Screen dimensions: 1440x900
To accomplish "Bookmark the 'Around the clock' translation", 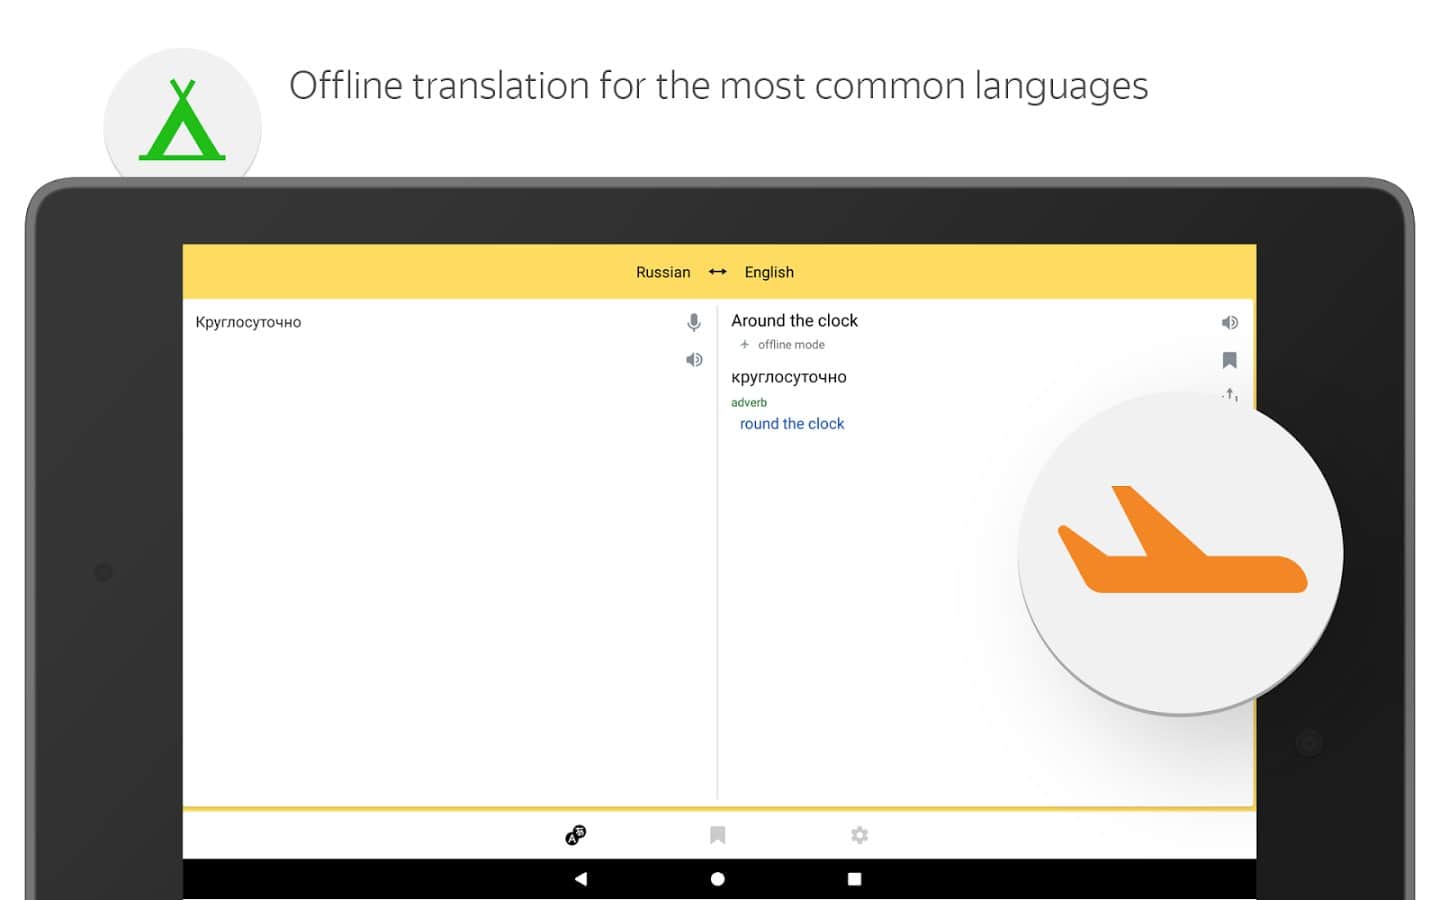I will pos(1230,360).
